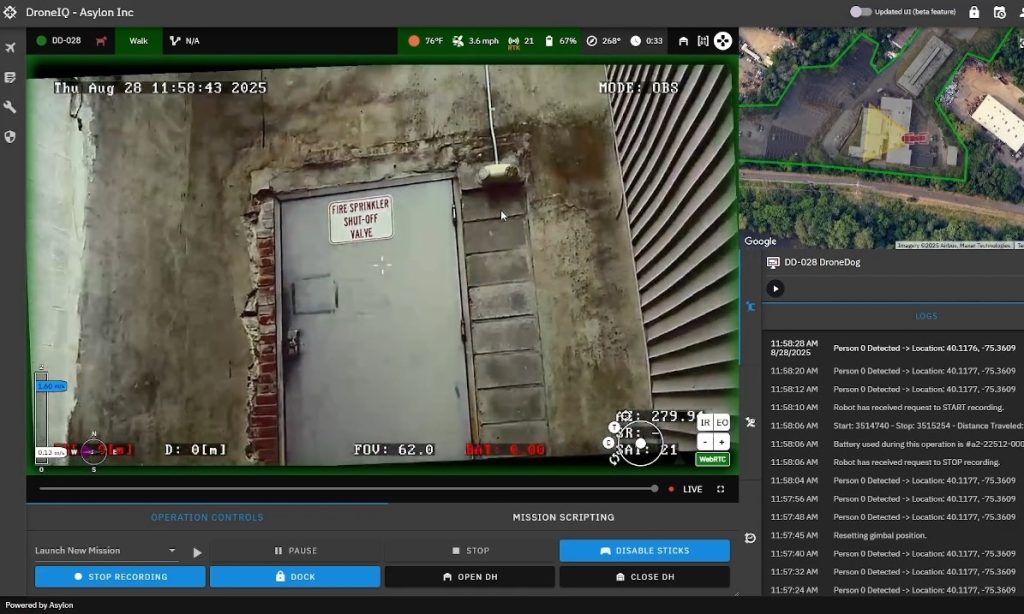Click STOP RECORDING button

click(x=120, y=577)
